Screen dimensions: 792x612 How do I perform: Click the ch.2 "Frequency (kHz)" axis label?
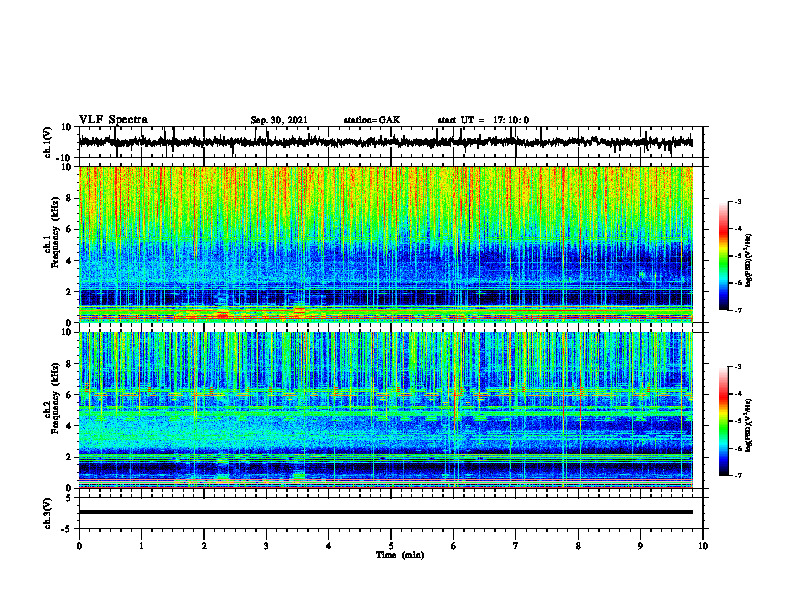click(x=55, y=398)
